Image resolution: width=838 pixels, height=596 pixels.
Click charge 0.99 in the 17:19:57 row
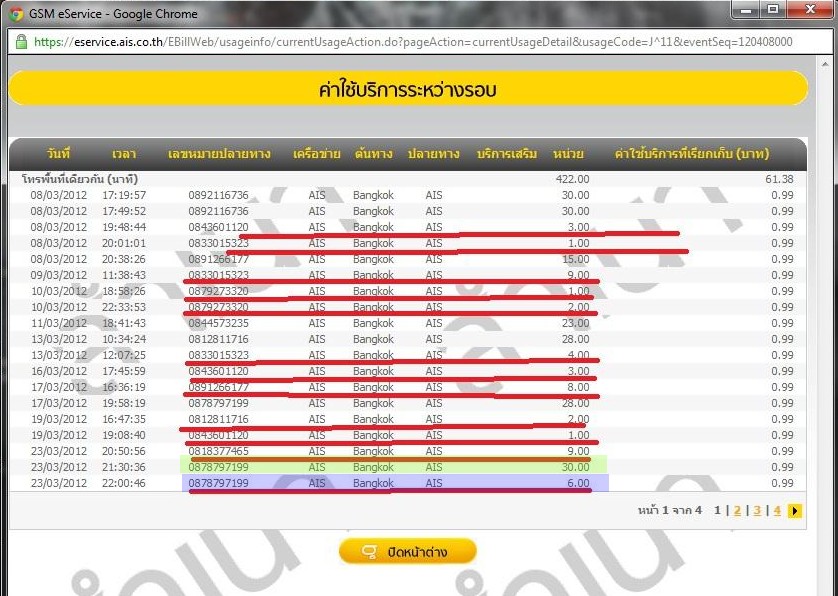782,195
